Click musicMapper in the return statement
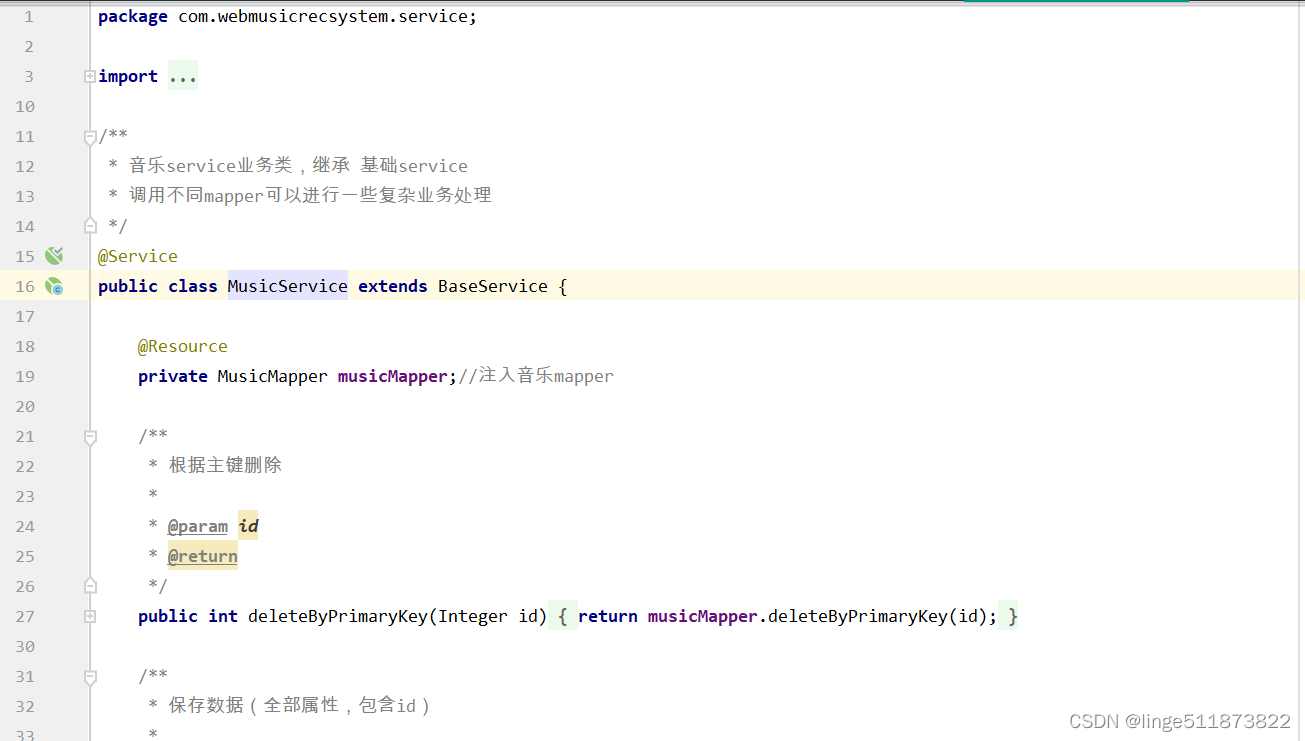1305x741 pixels. click(703, 616)
